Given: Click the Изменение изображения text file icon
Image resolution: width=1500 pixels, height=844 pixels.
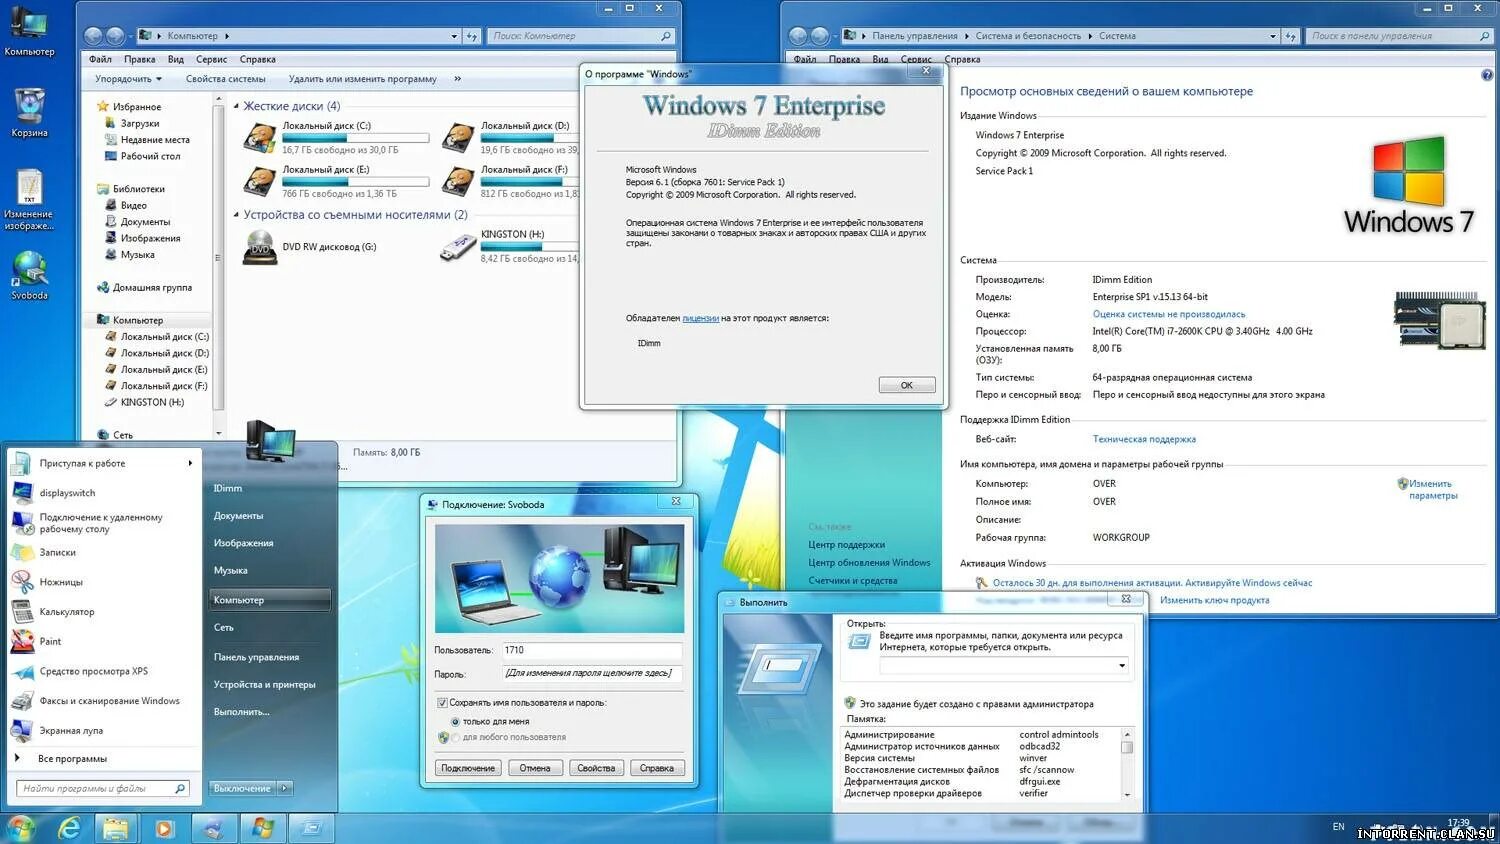Looking at the screenshot, I should [x=29, y=200].
